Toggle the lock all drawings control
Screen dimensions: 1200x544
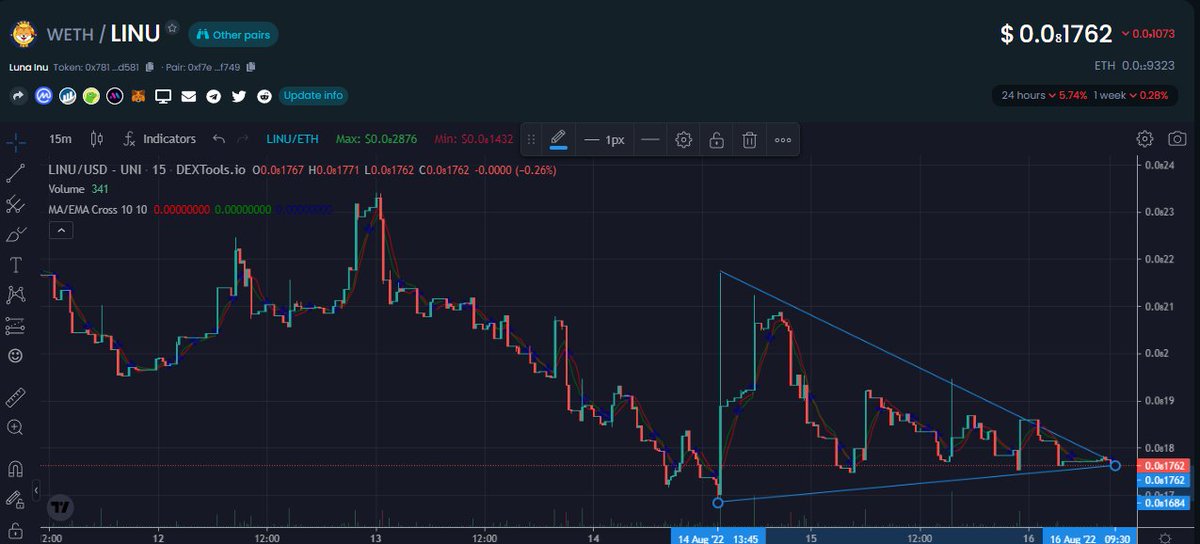(x=15, y=529)
